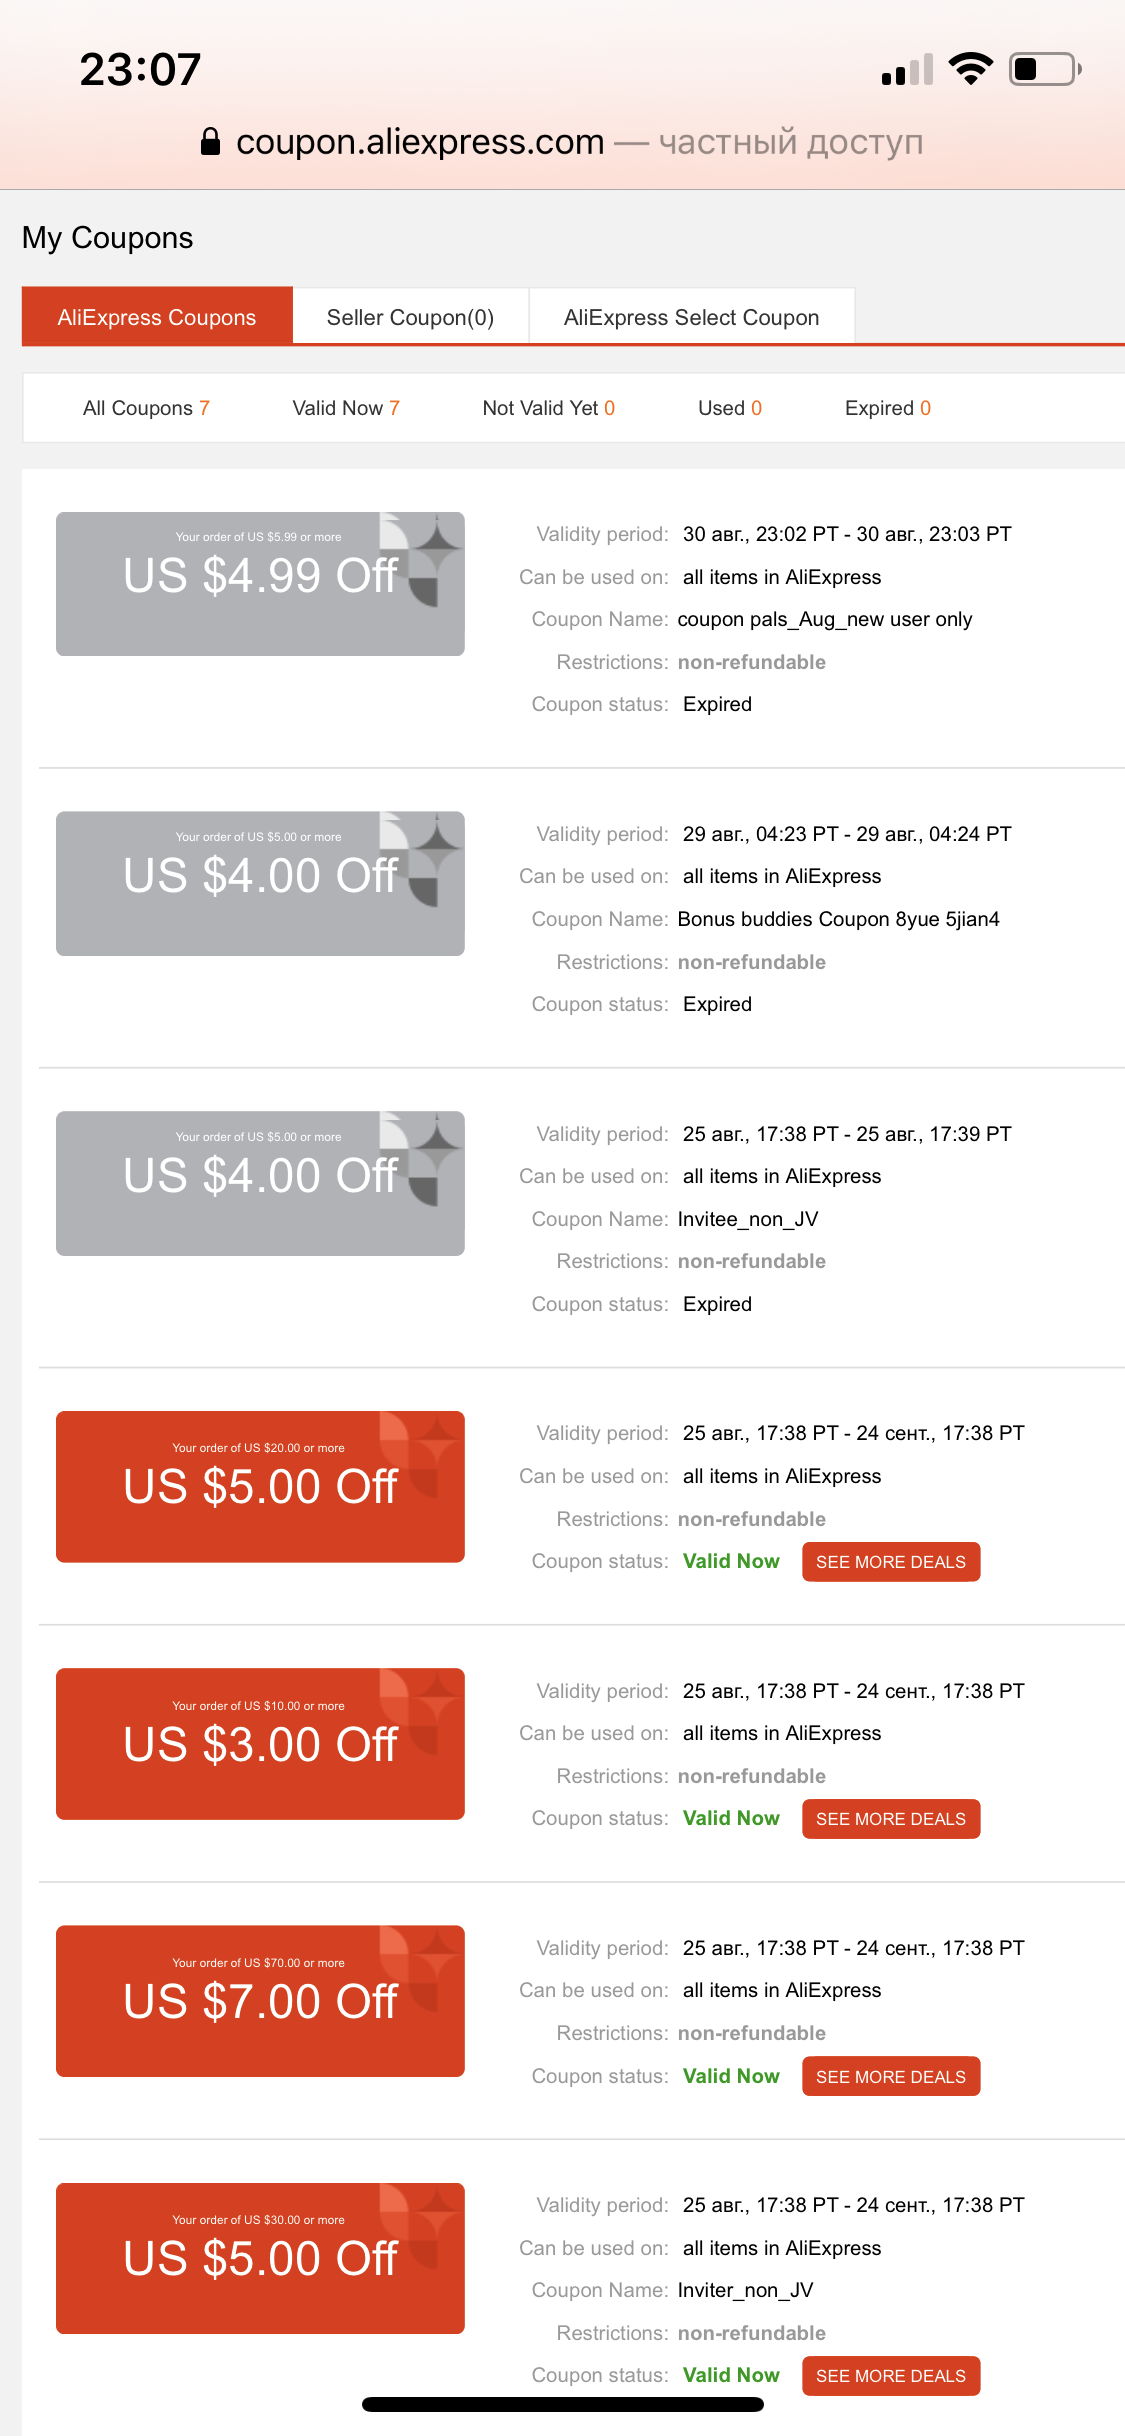Open the AliExpress Coupons tab
Screen dimensions: 1125x2436
coord(157,317)
